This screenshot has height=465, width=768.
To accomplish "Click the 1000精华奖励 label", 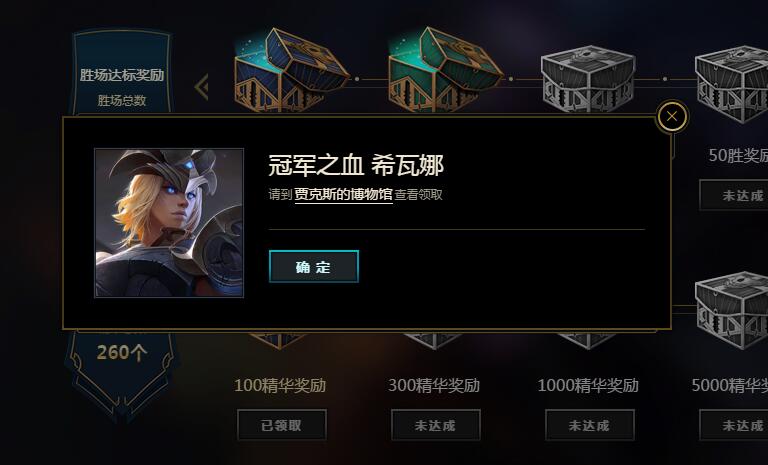I will point(588,385).
